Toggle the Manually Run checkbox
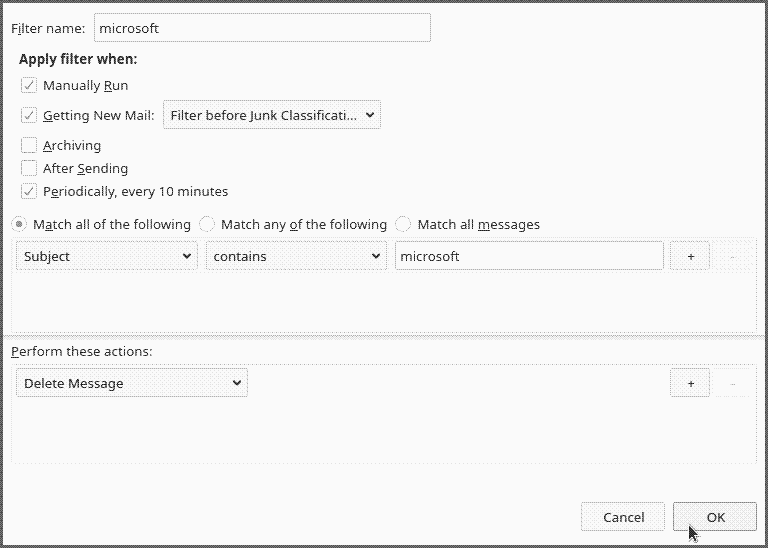 pos(29,85)
